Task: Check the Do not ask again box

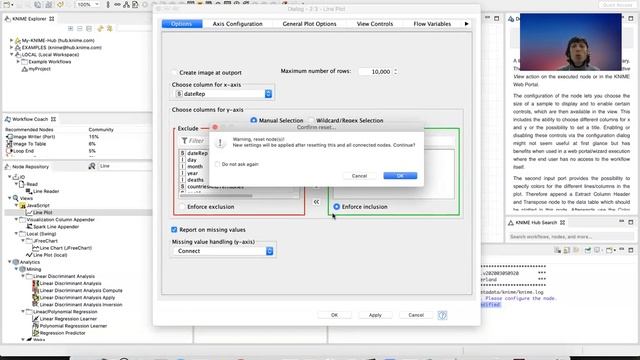Action: (218, 164)
